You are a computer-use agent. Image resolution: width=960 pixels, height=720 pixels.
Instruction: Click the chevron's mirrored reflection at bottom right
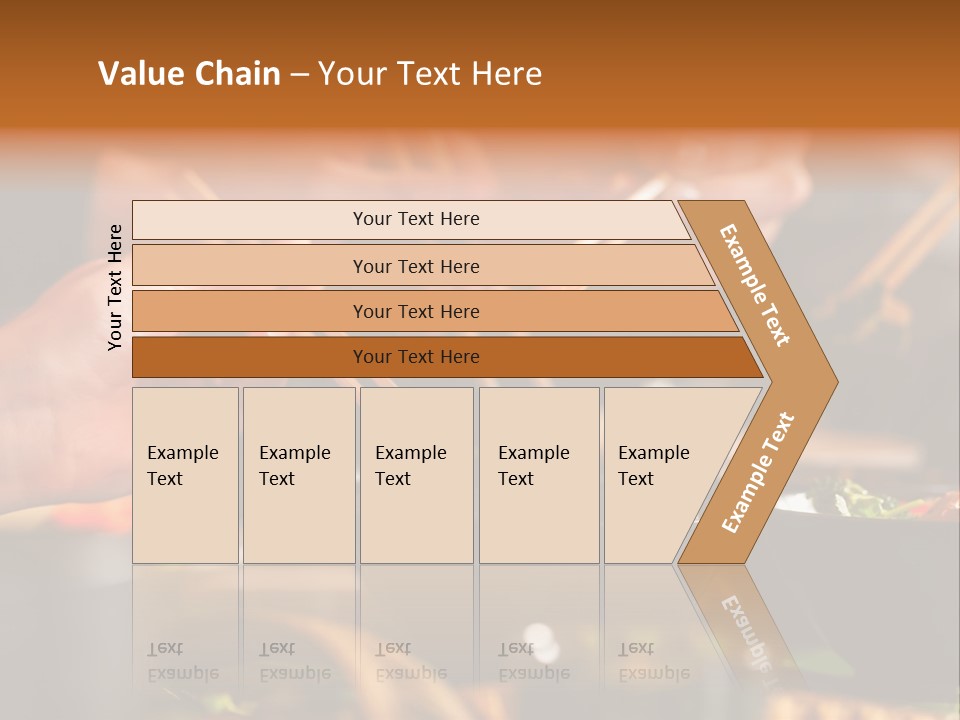point(745,625)
